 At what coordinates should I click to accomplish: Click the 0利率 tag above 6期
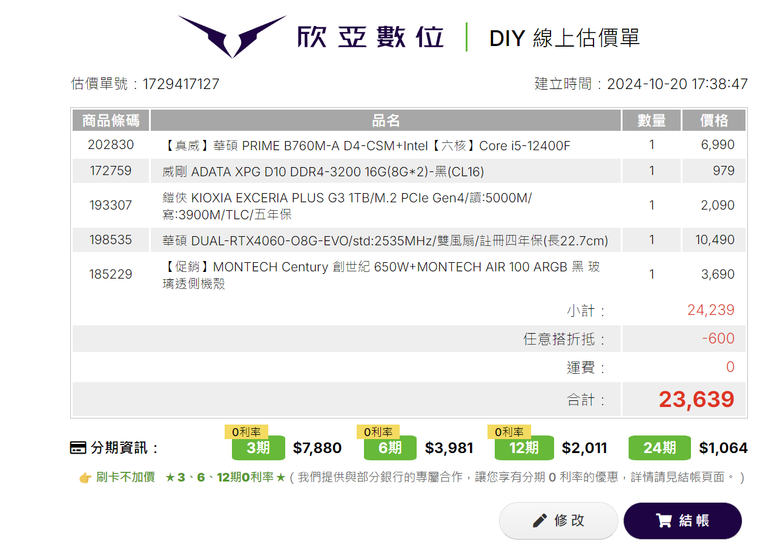378,432
